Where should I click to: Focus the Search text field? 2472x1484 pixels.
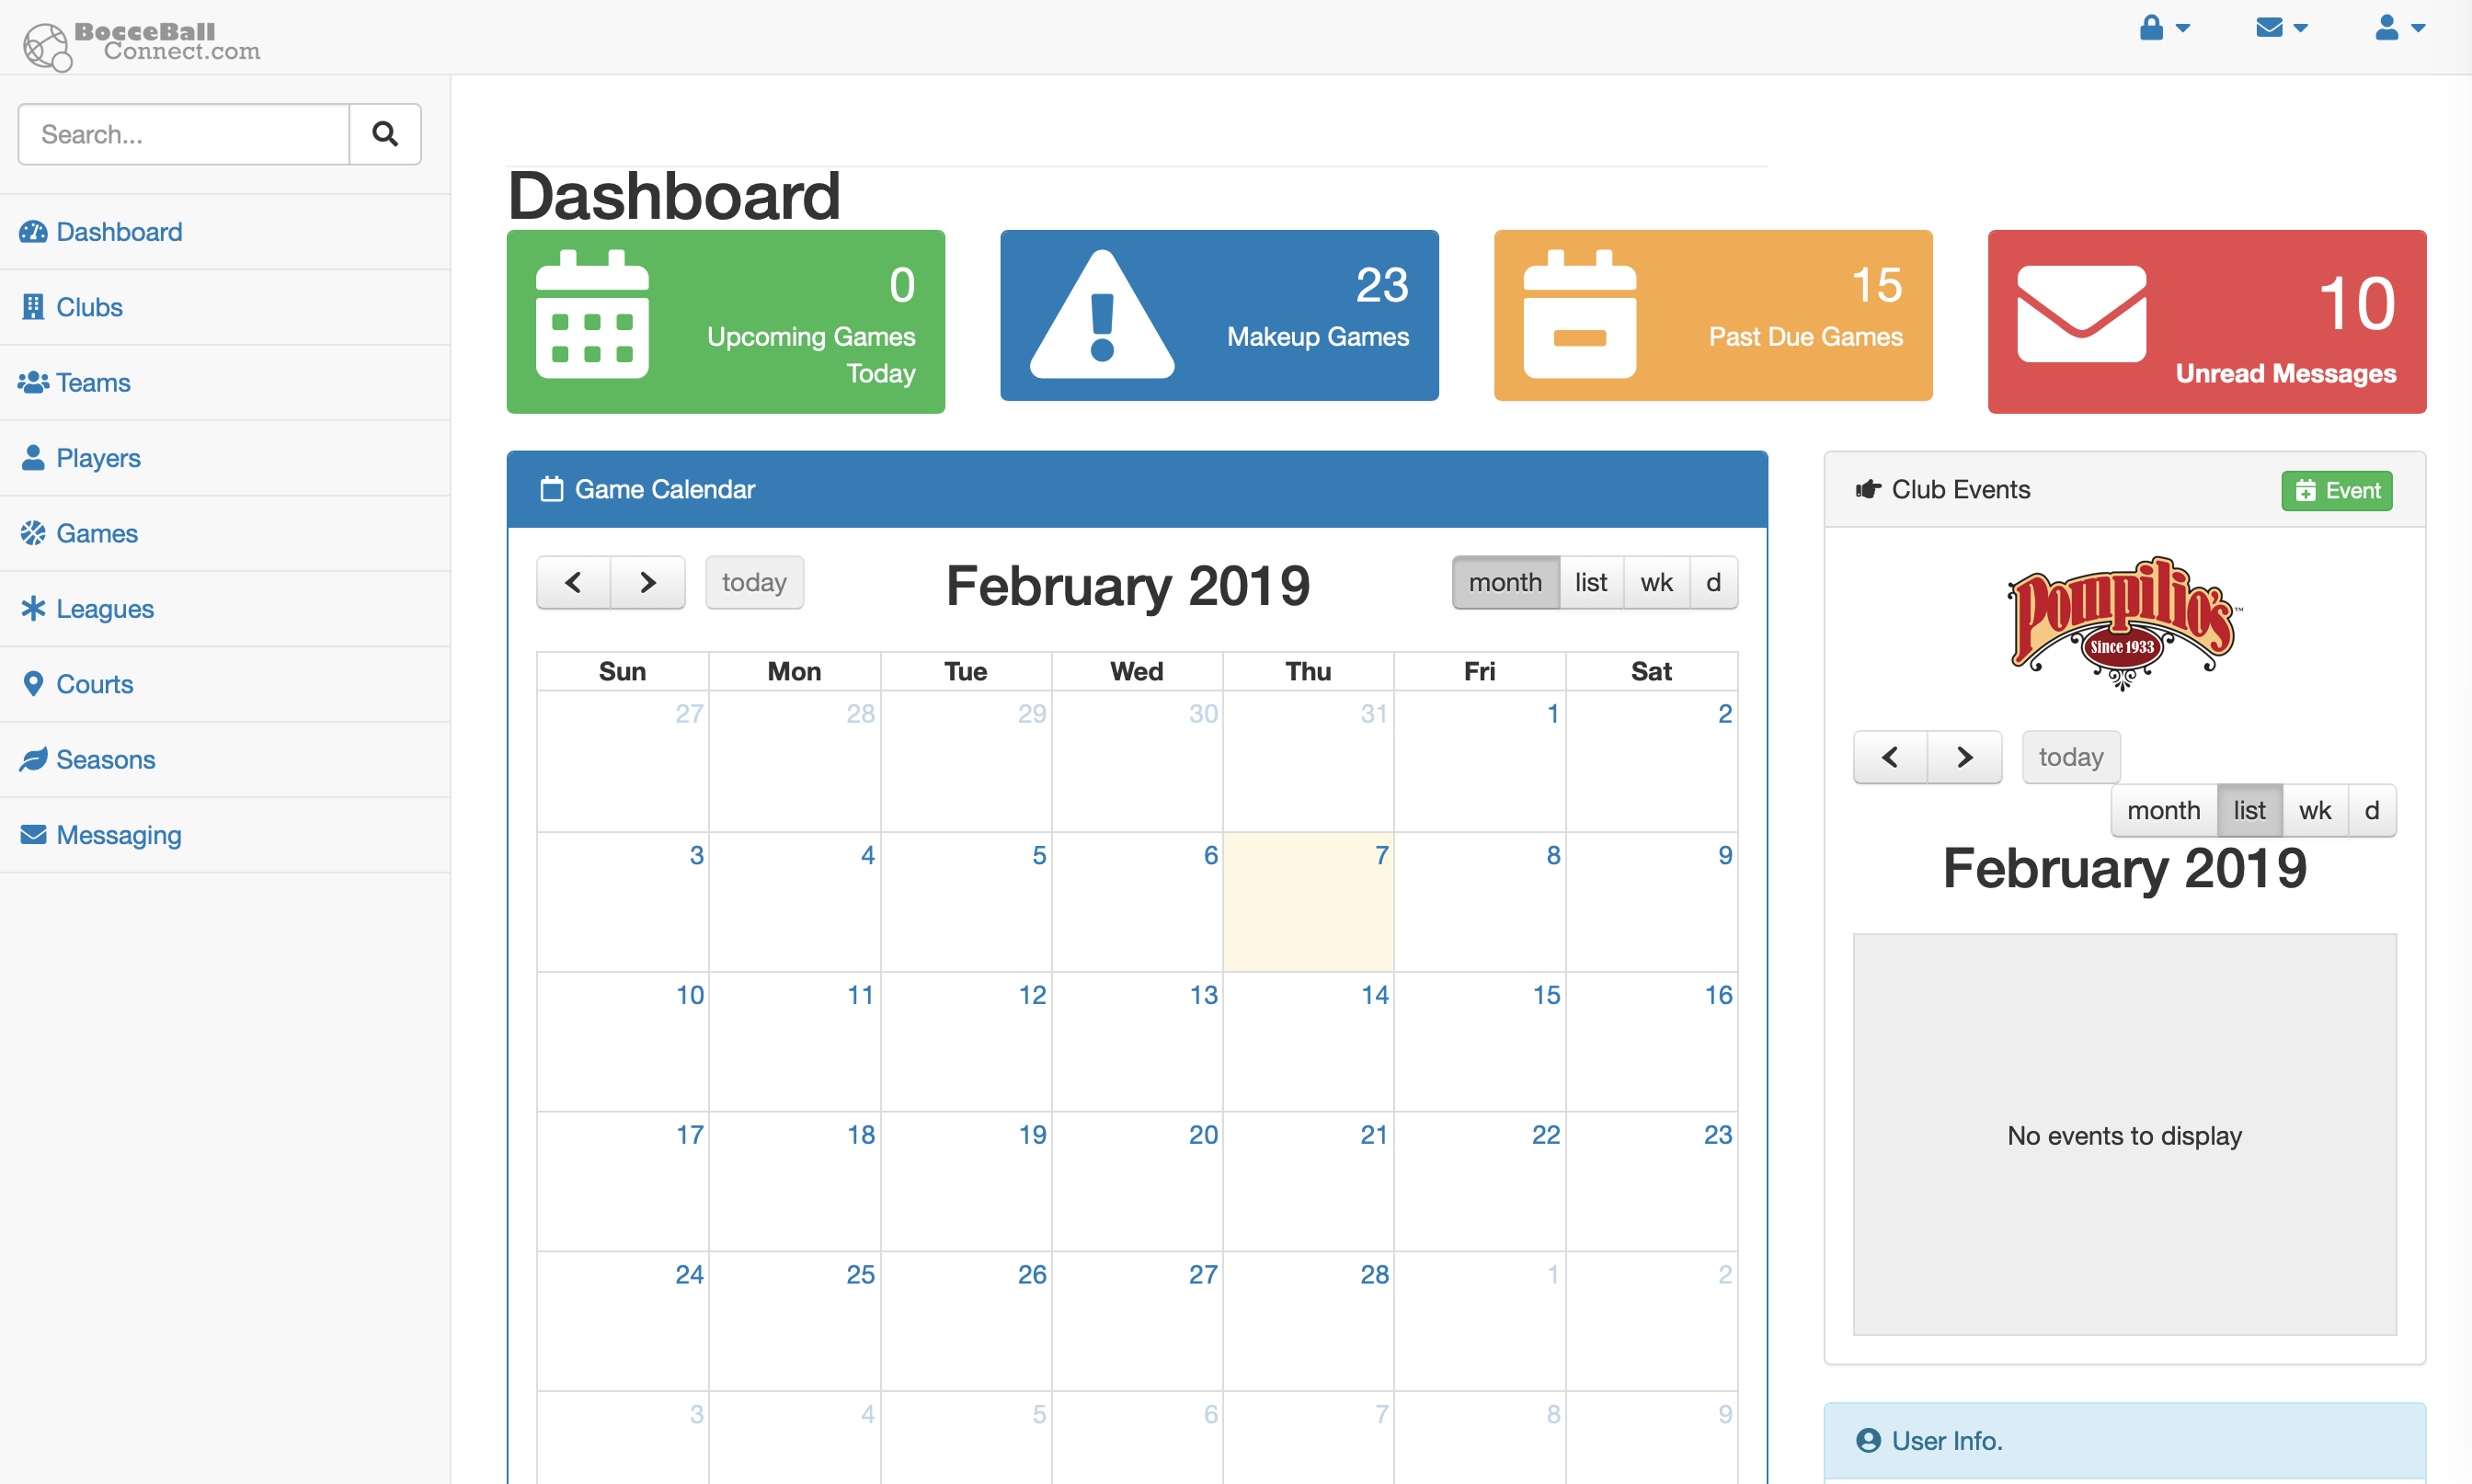click(x=184, y=134)
